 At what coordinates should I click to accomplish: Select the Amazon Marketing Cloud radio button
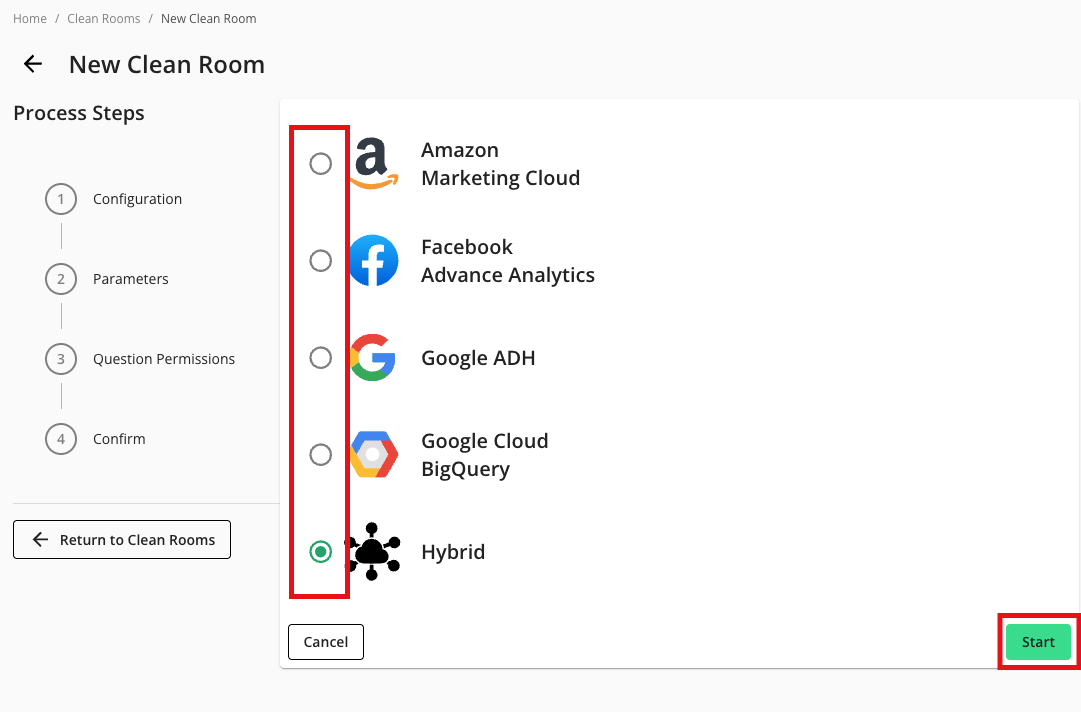(320, 164)
